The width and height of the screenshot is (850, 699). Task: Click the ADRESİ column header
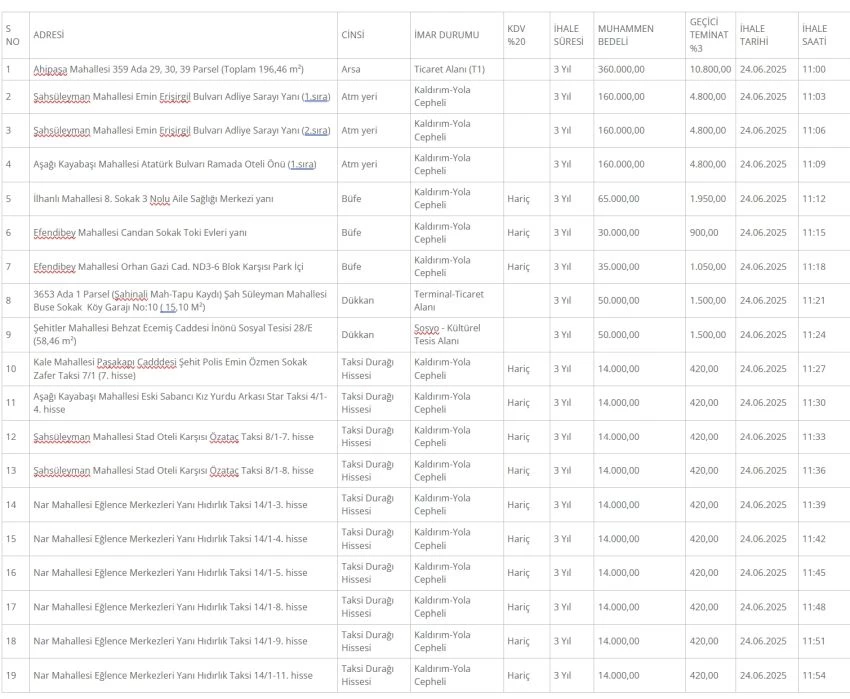click(x=48, y=34)
